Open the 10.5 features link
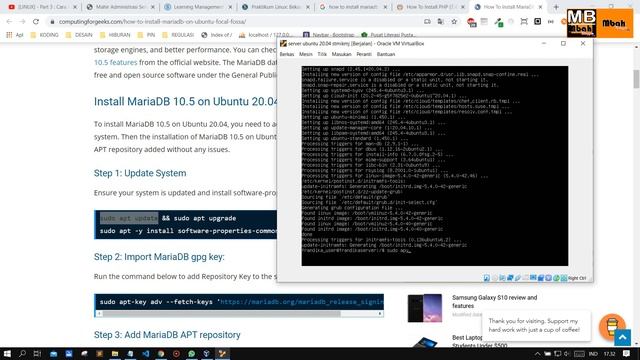Screen dimensions: 640x360 tap(116, 62)
